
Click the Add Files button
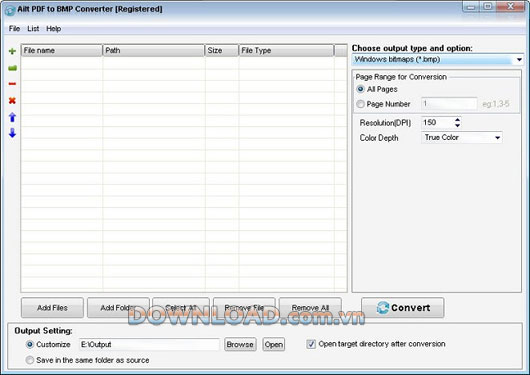coord(52,308)
